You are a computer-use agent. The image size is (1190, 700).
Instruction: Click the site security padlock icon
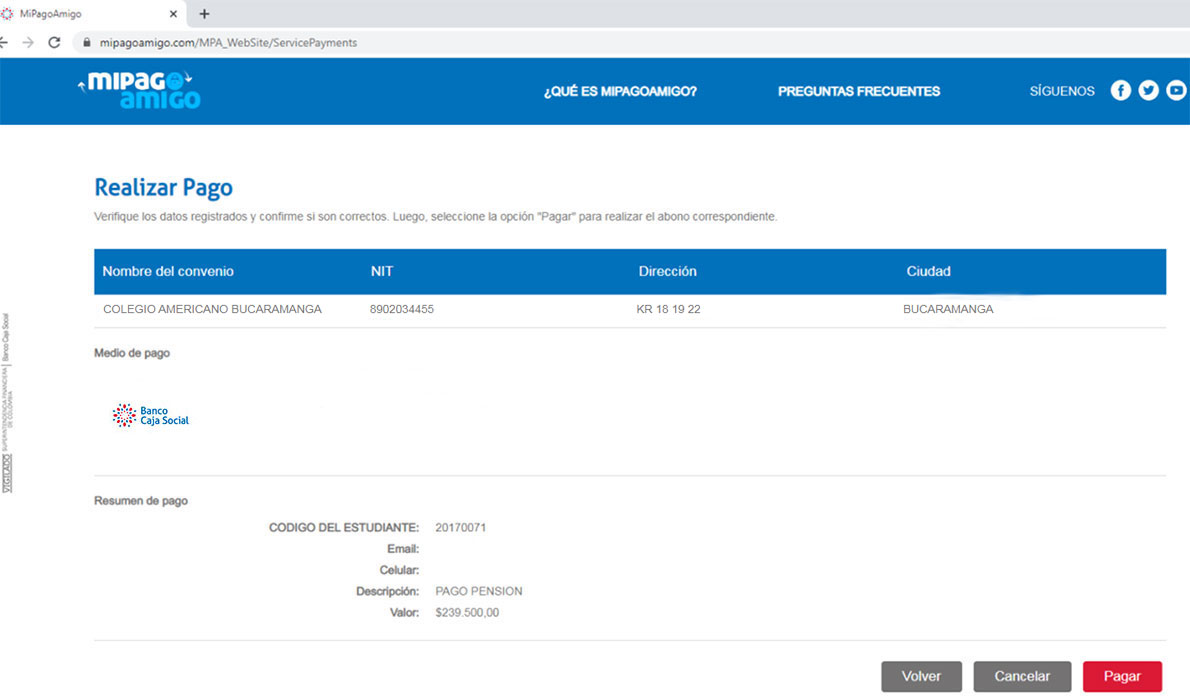[87, 43]
